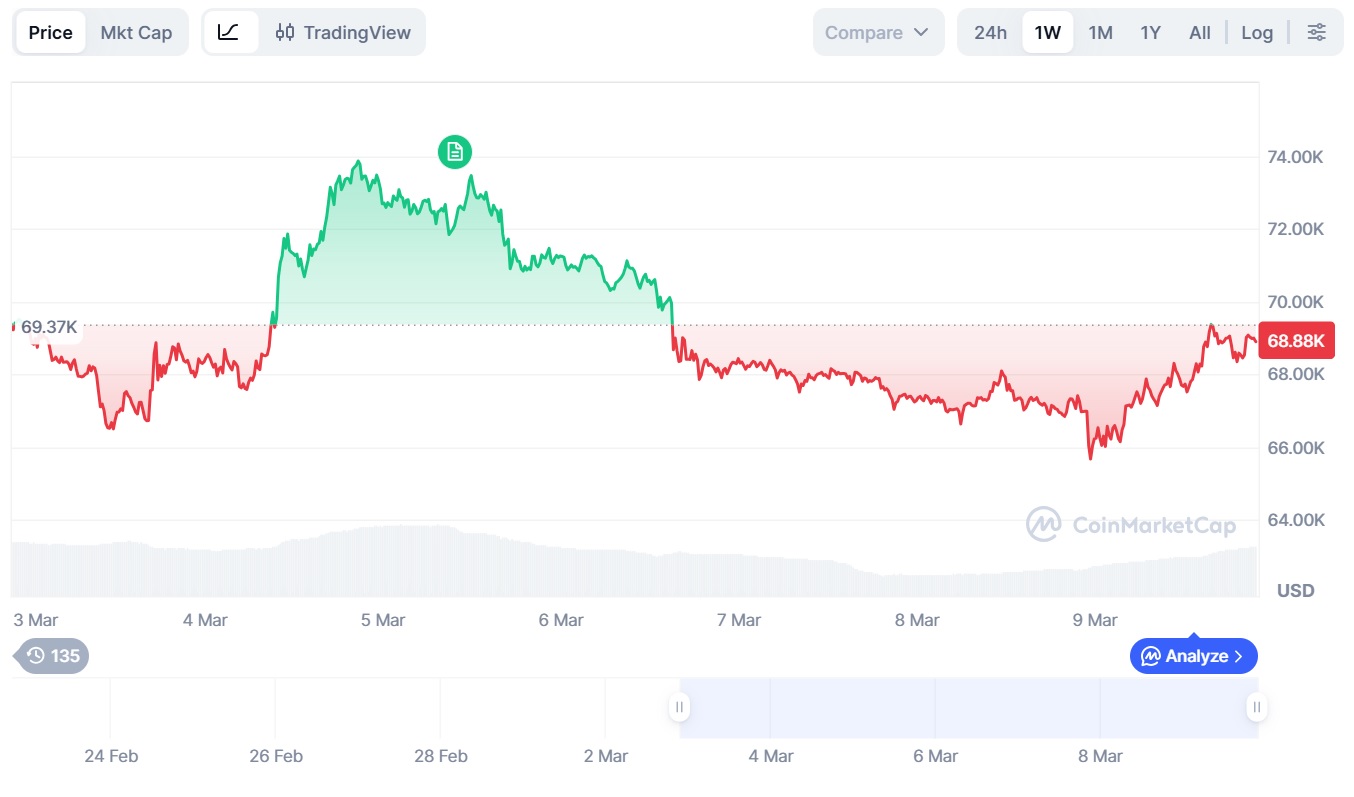Screen dimensions: 1354x797
Task: Switch chart to Price view
Action: 50,32
